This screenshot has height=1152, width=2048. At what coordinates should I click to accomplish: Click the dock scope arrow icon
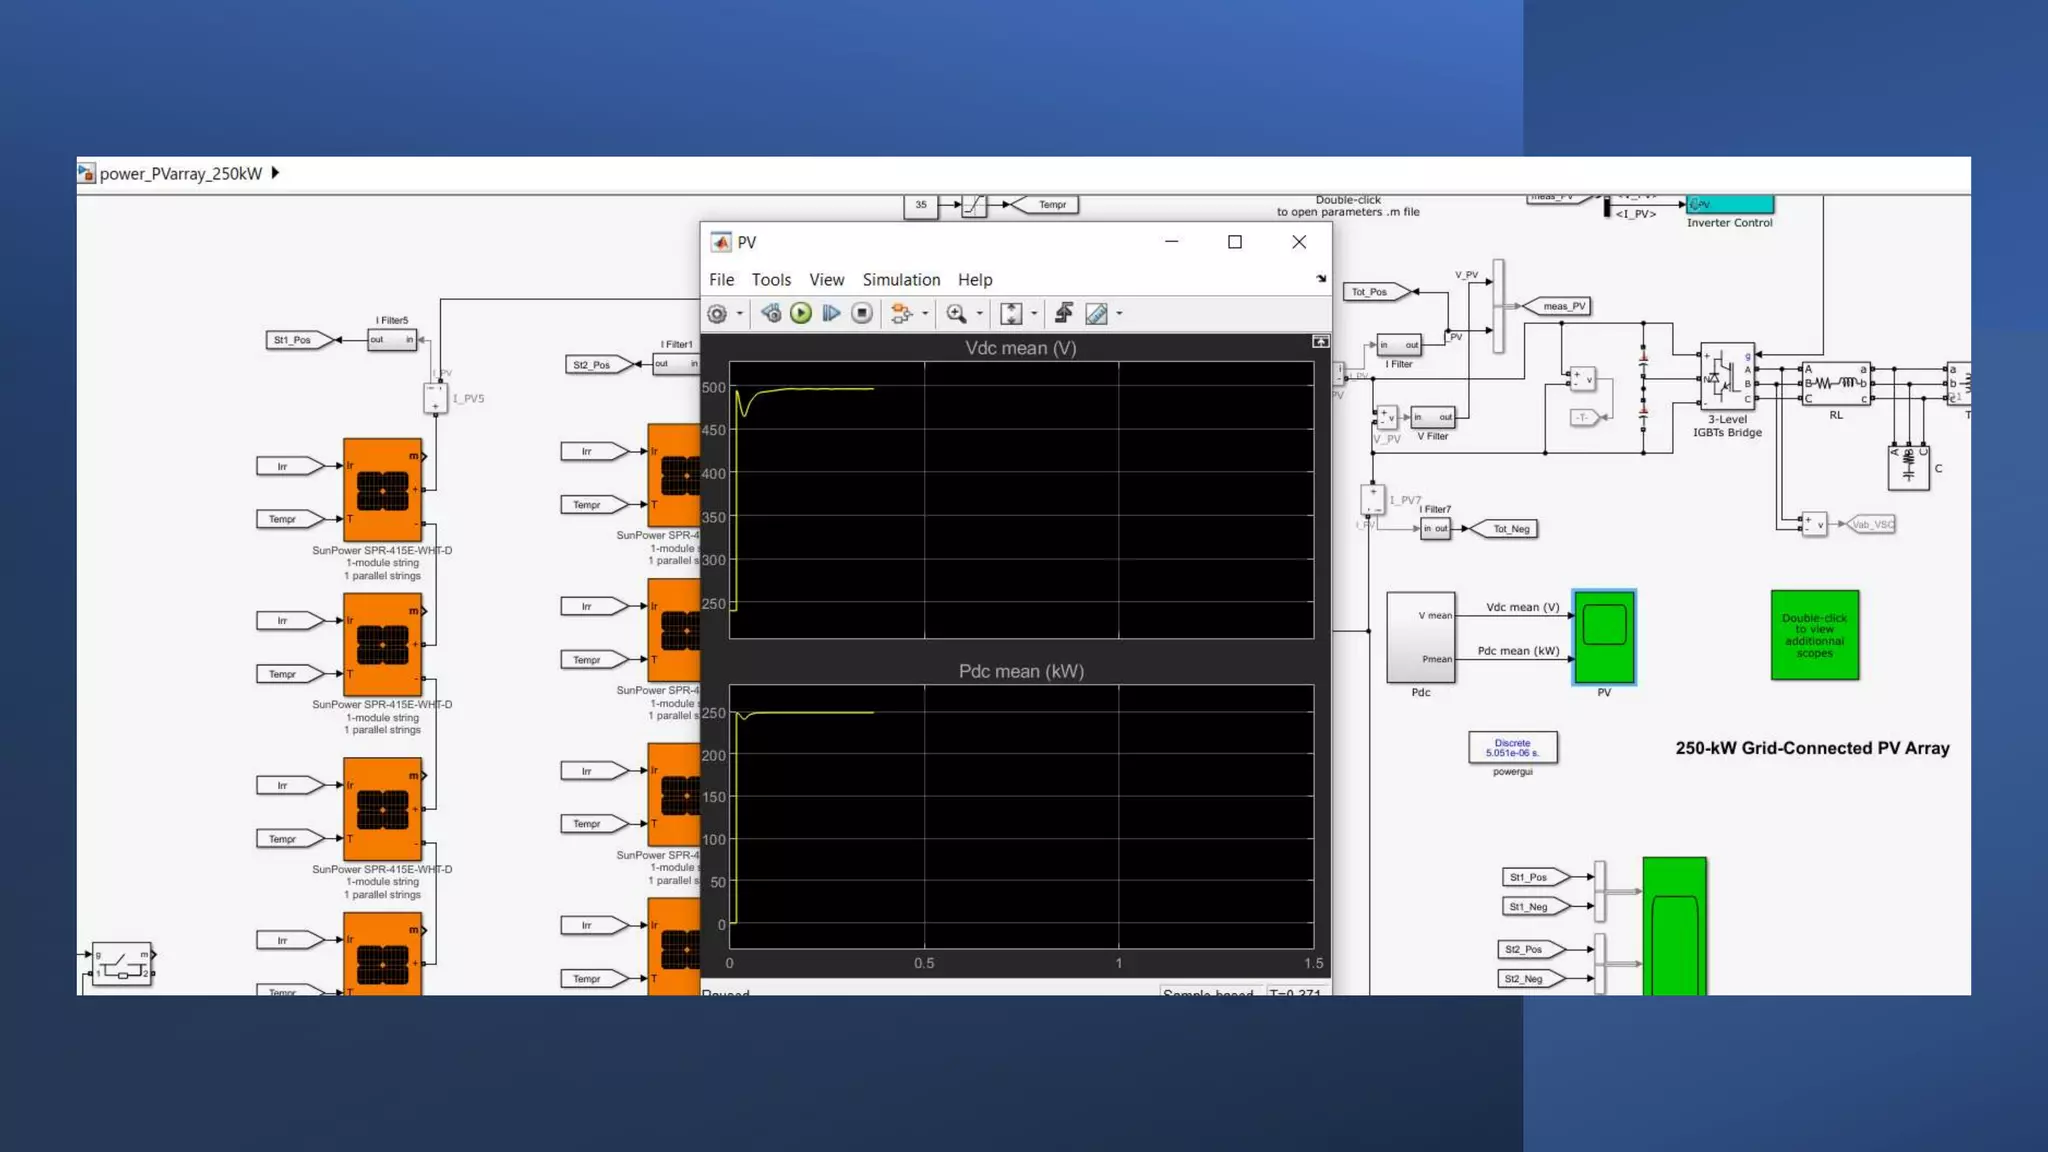click(x=1321, y=279)
